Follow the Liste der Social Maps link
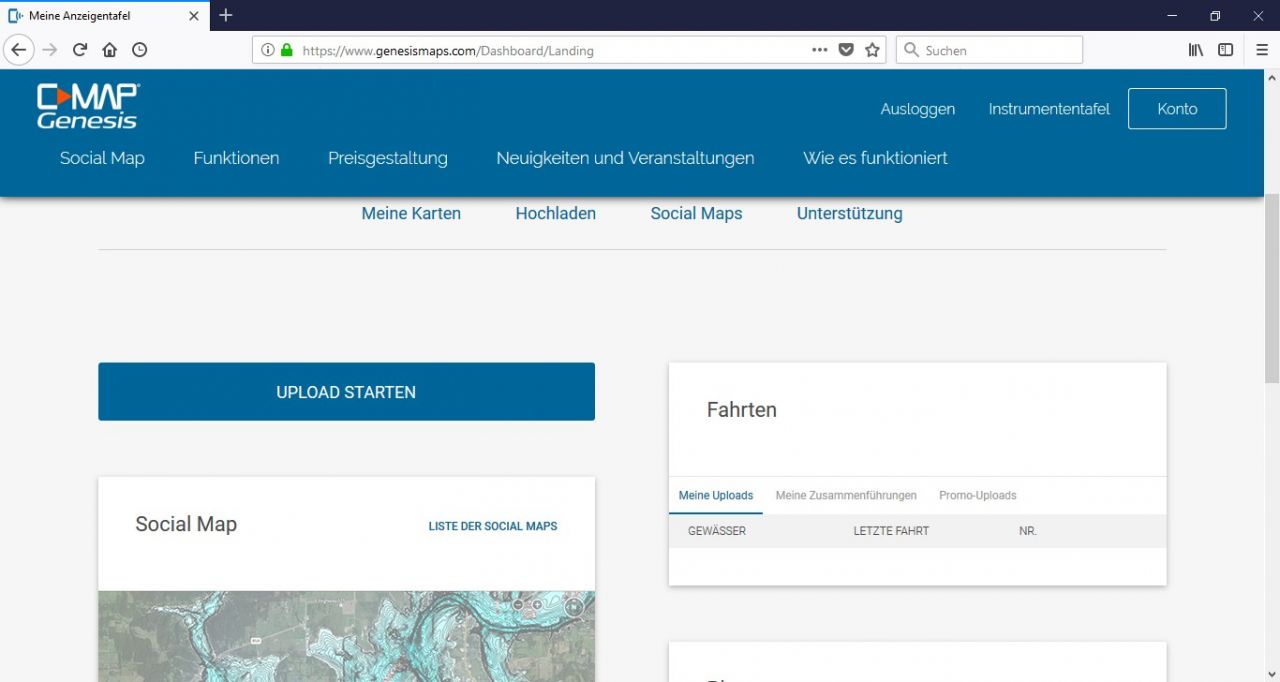The image size is (1280, 682). [493, 526]
